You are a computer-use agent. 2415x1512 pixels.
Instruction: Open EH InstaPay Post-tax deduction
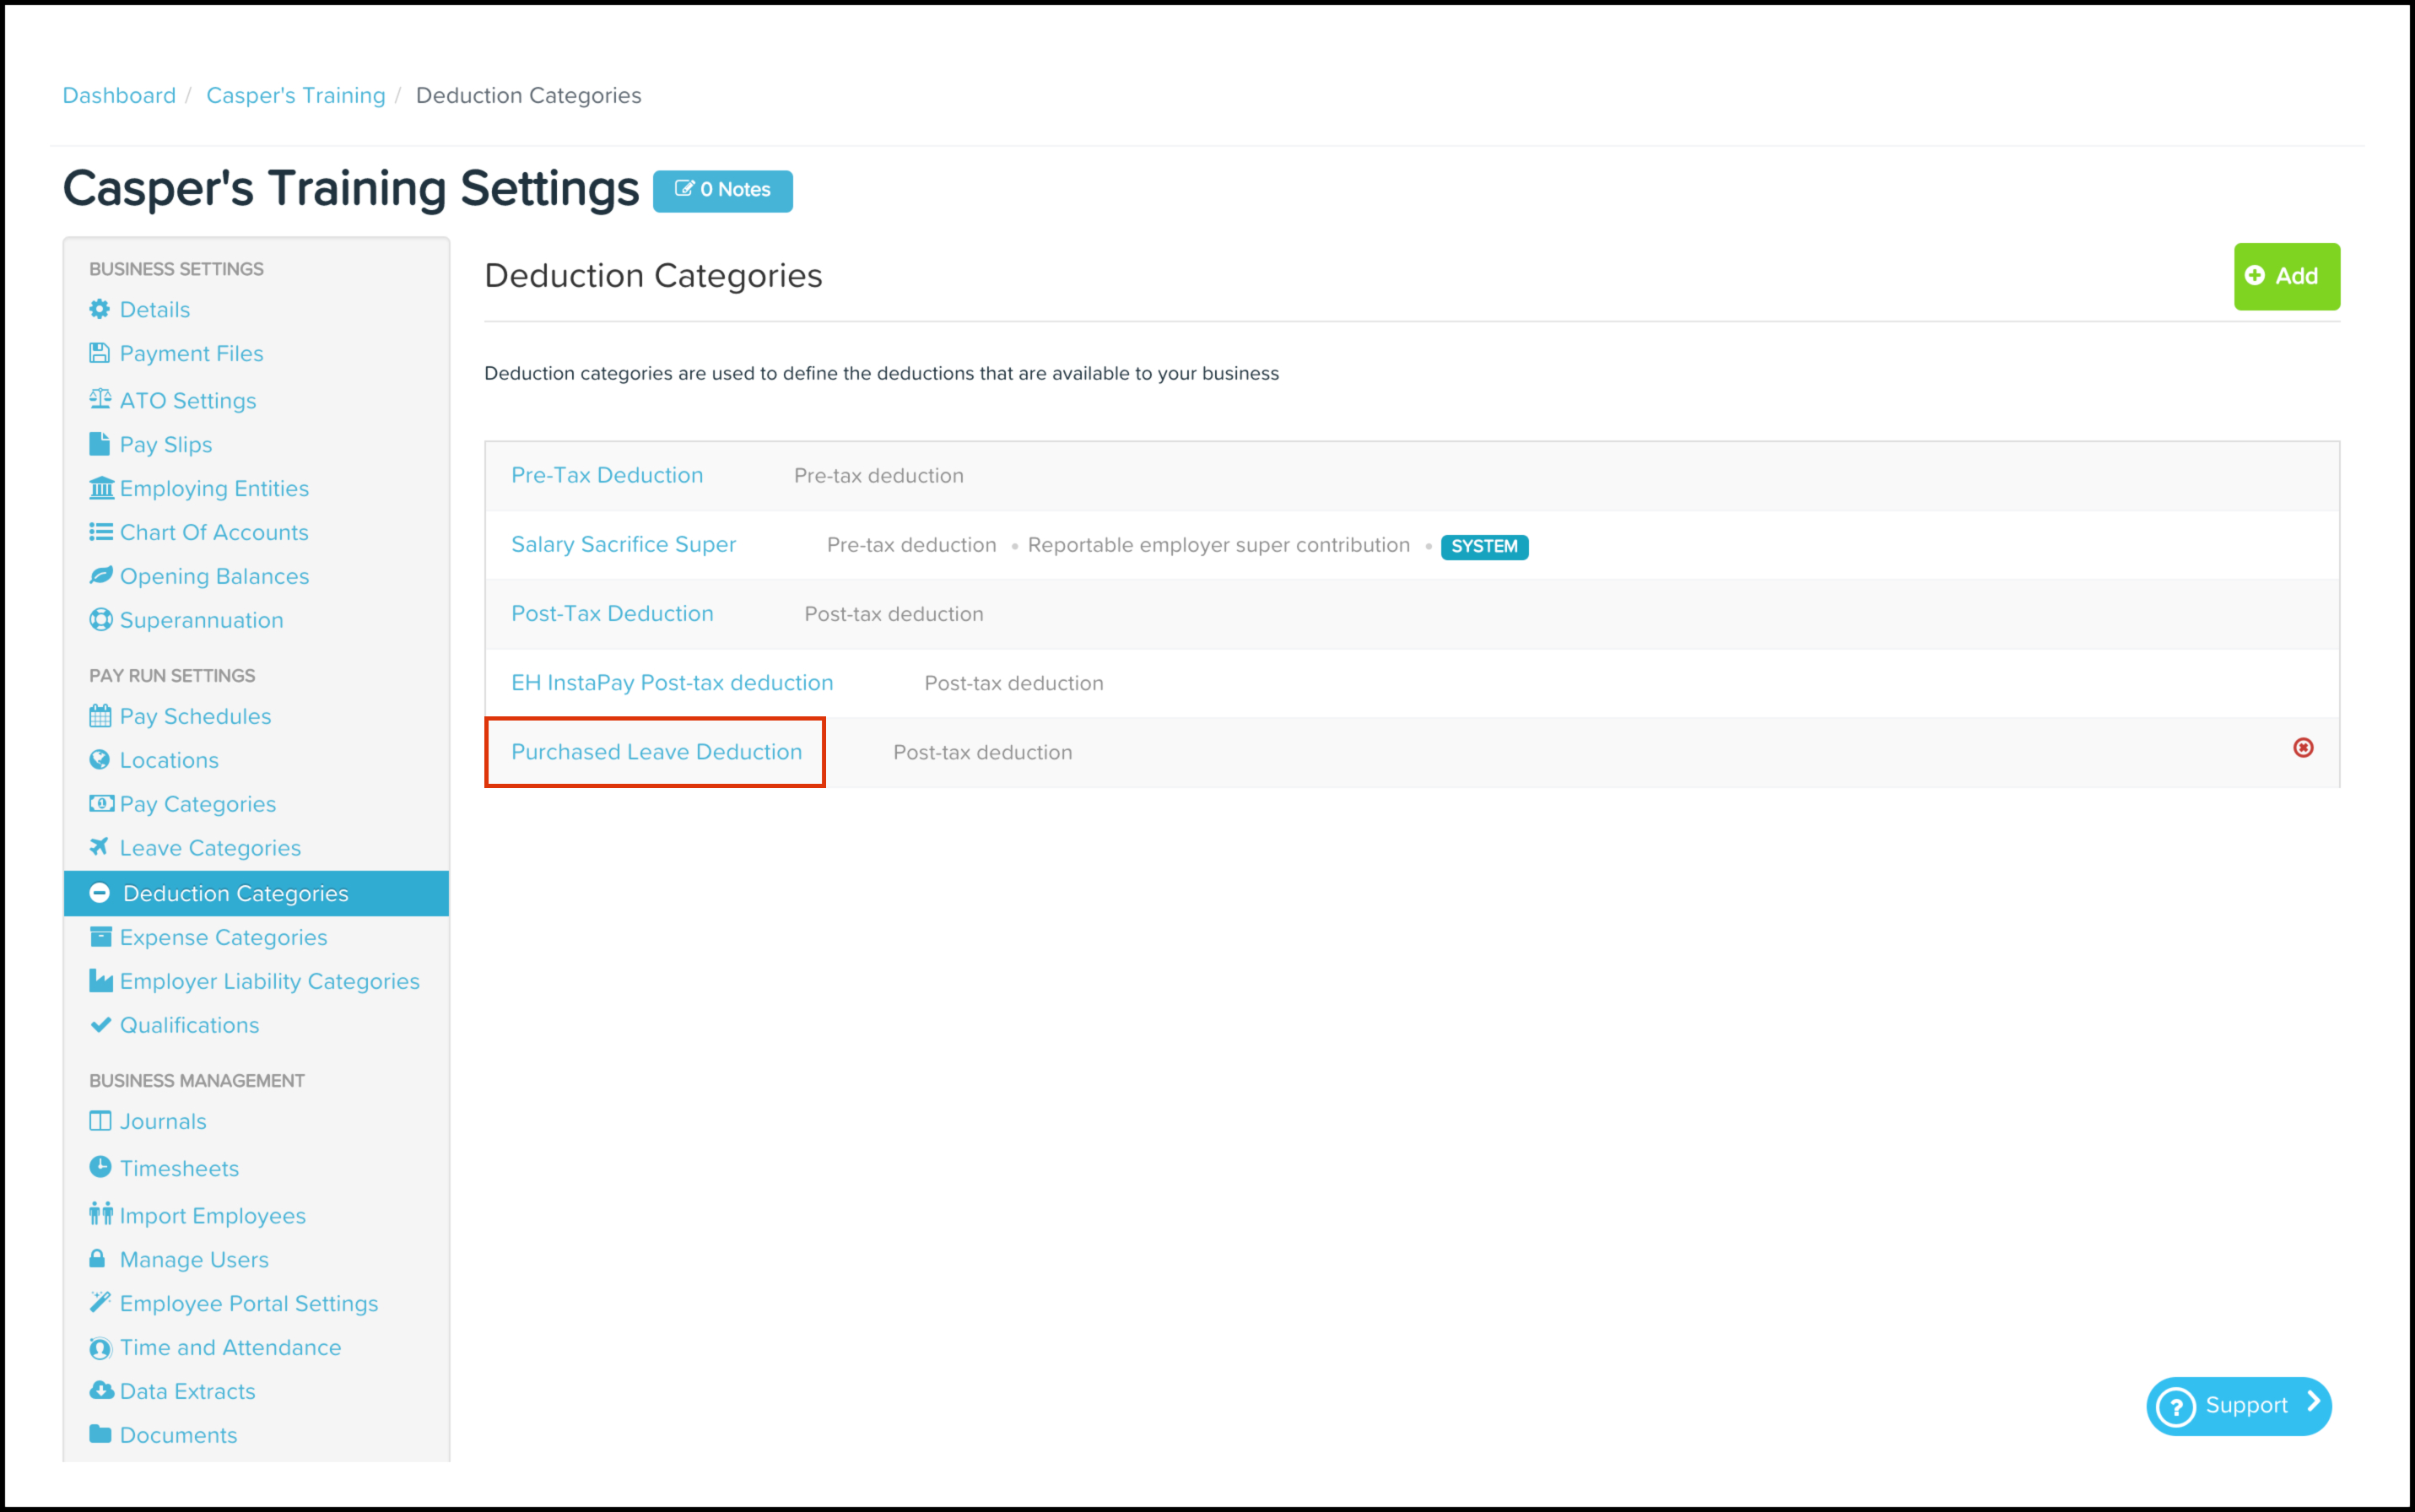click(x=671, y=683)
